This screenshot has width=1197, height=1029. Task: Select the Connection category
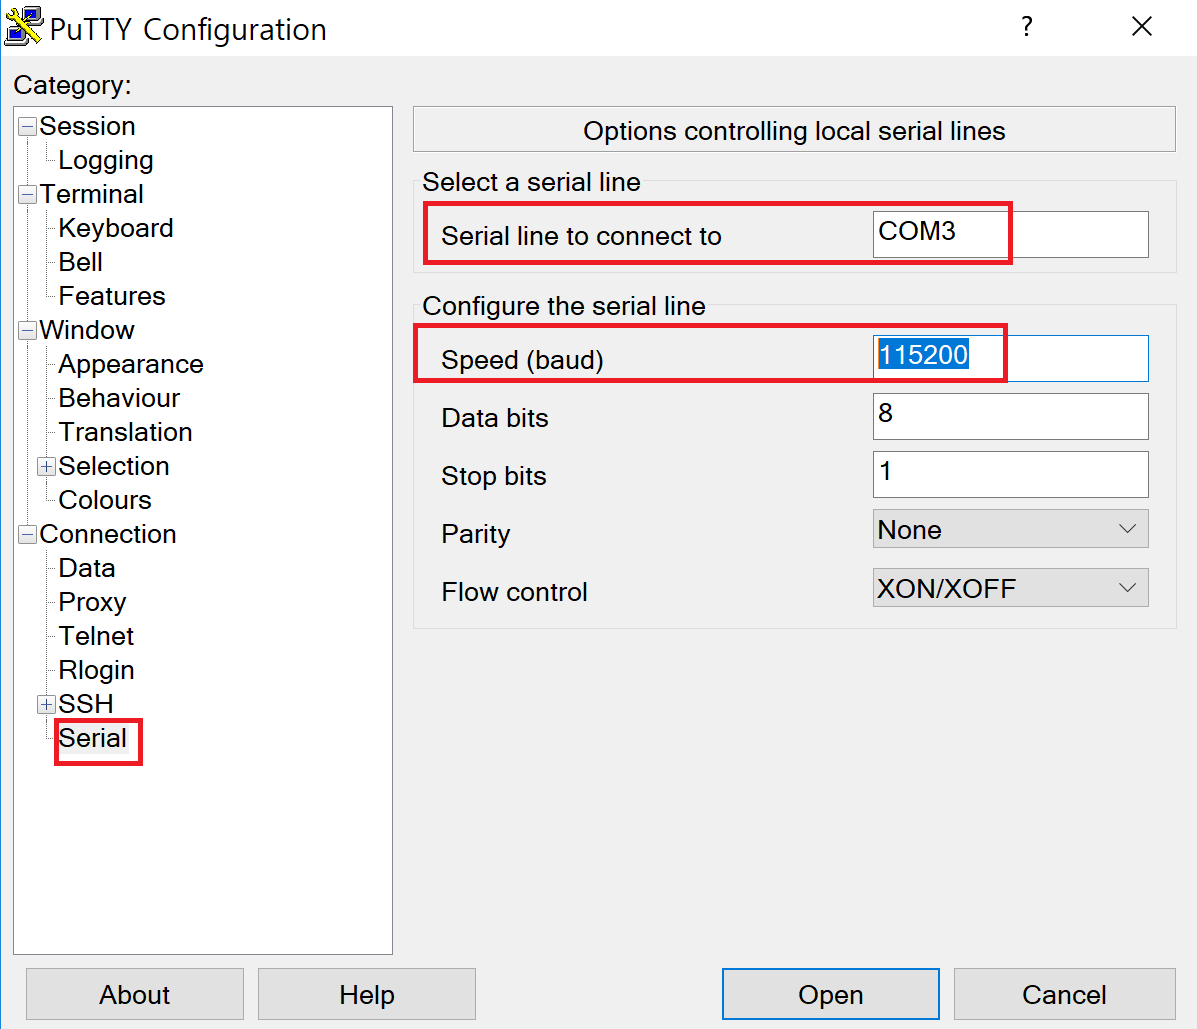point(108,534)
